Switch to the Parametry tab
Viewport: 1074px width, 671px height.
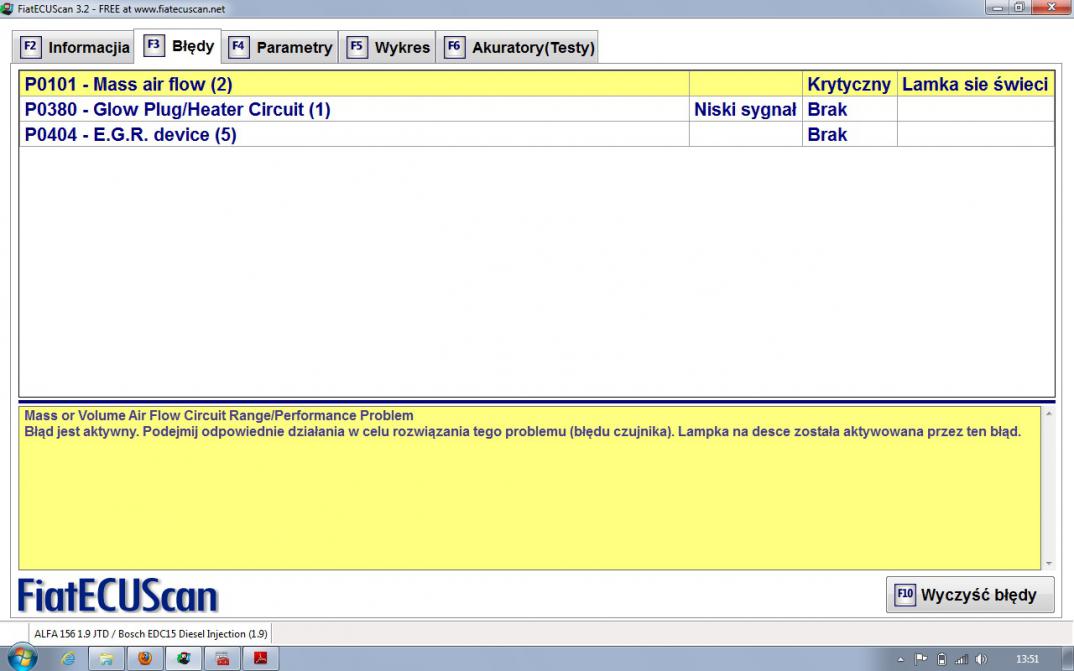280,47
